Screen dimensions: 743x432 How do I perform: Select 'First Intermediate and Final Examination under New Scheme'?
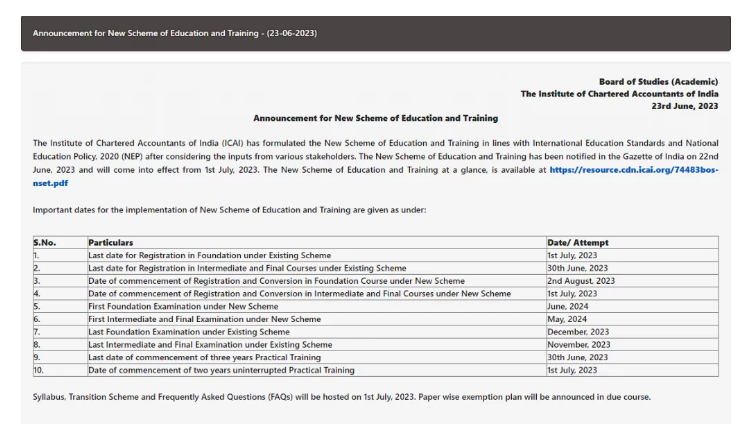point(204,319)
